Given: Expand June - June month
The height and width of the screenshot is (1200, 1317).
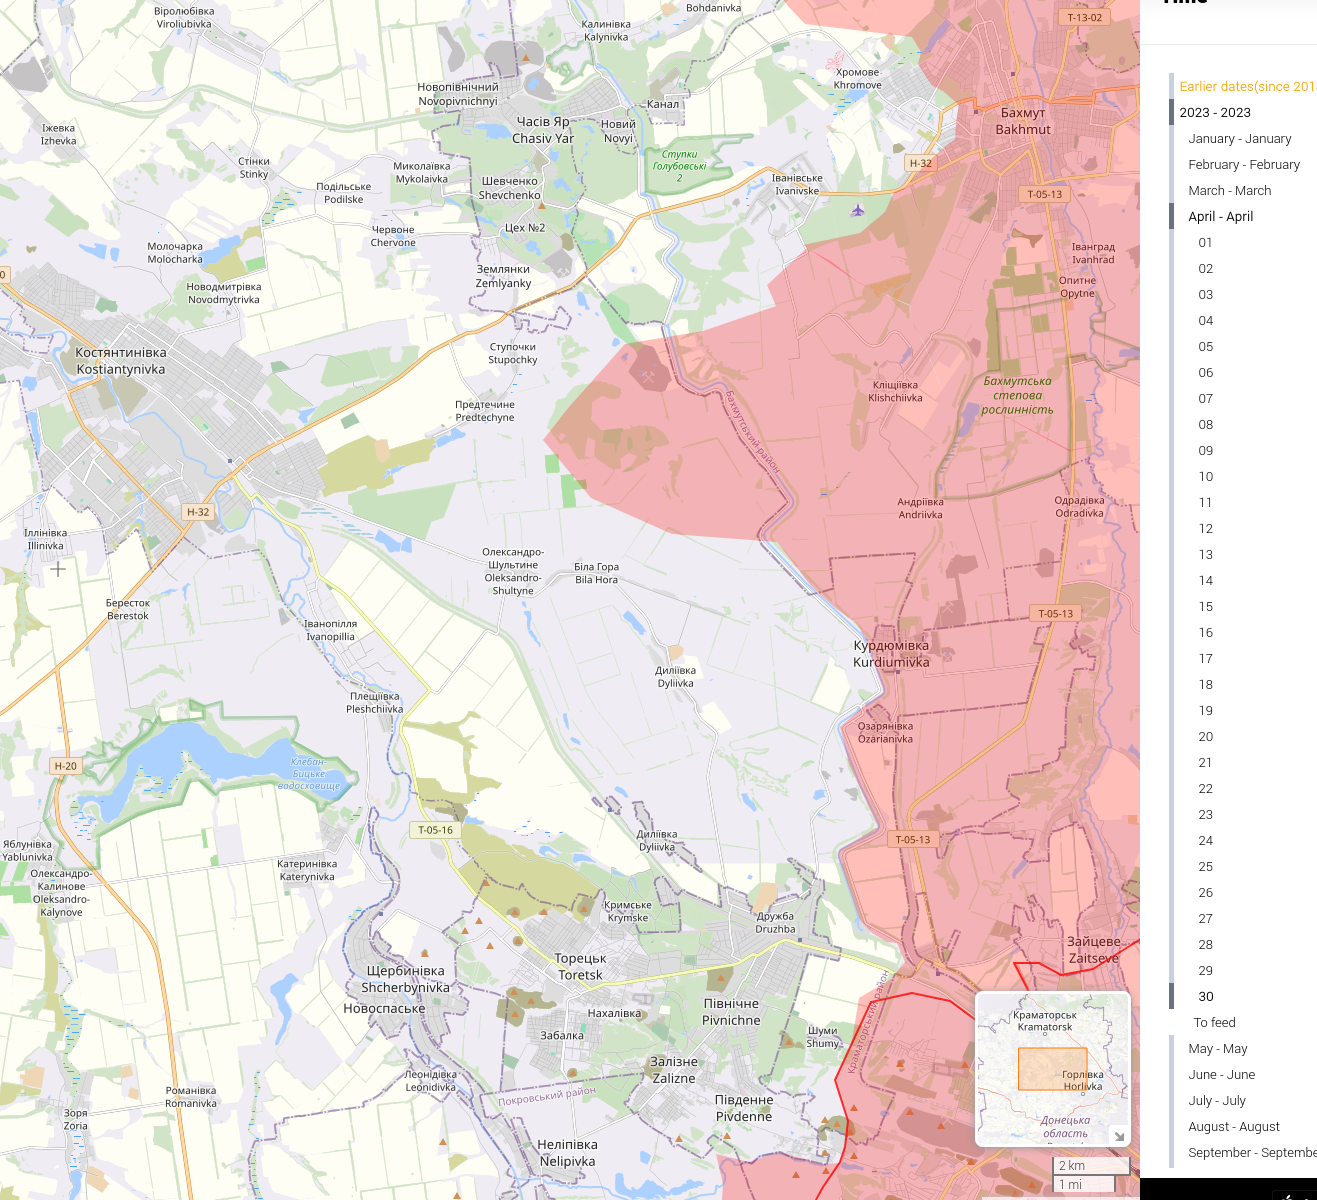Looking at the screenshot, I should pyautogui.click(x=1222, y=1075).
